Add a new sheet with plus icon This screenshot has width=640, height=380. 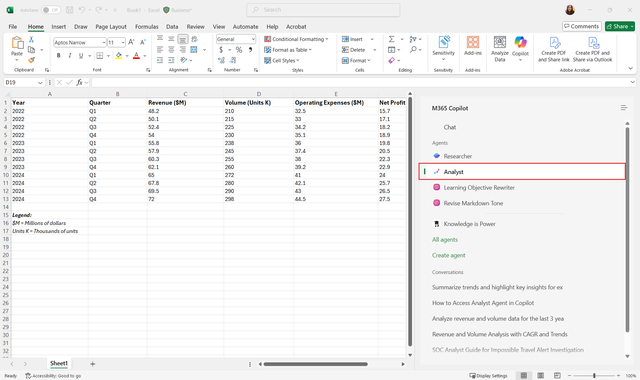pos(93,364)
